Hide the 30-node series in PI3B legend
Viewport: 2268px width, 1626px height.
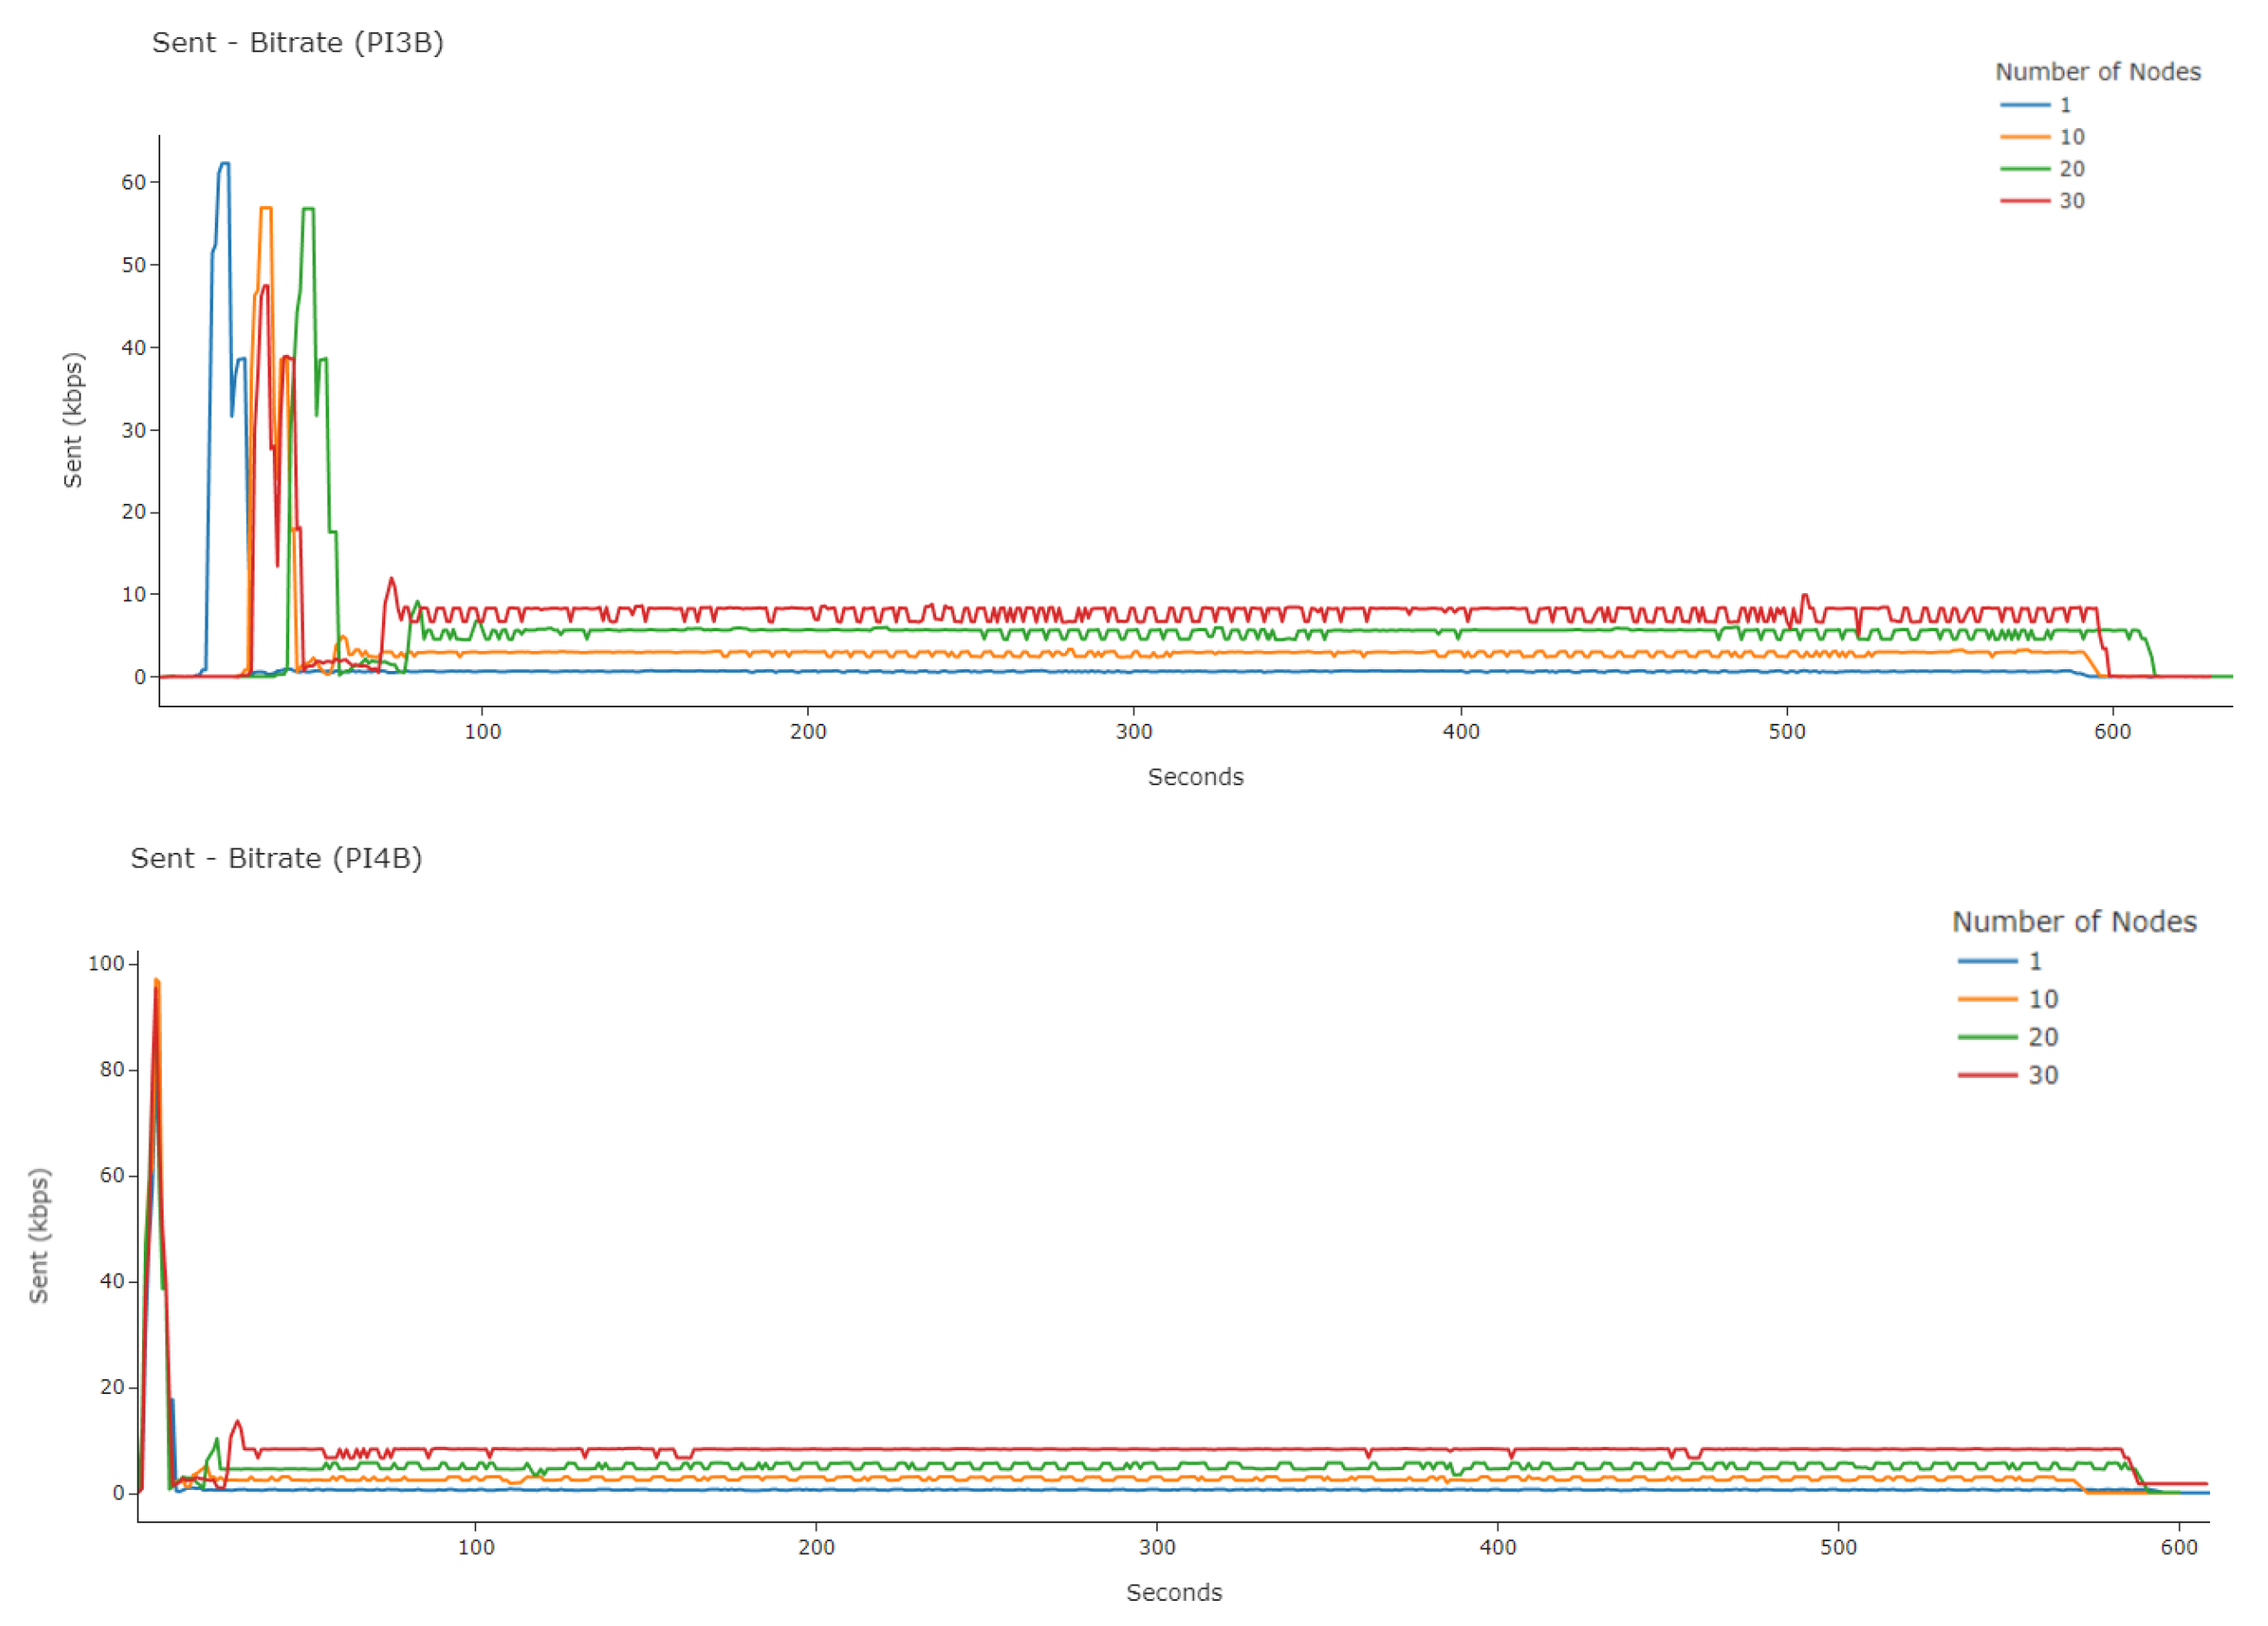(2071, 201)
